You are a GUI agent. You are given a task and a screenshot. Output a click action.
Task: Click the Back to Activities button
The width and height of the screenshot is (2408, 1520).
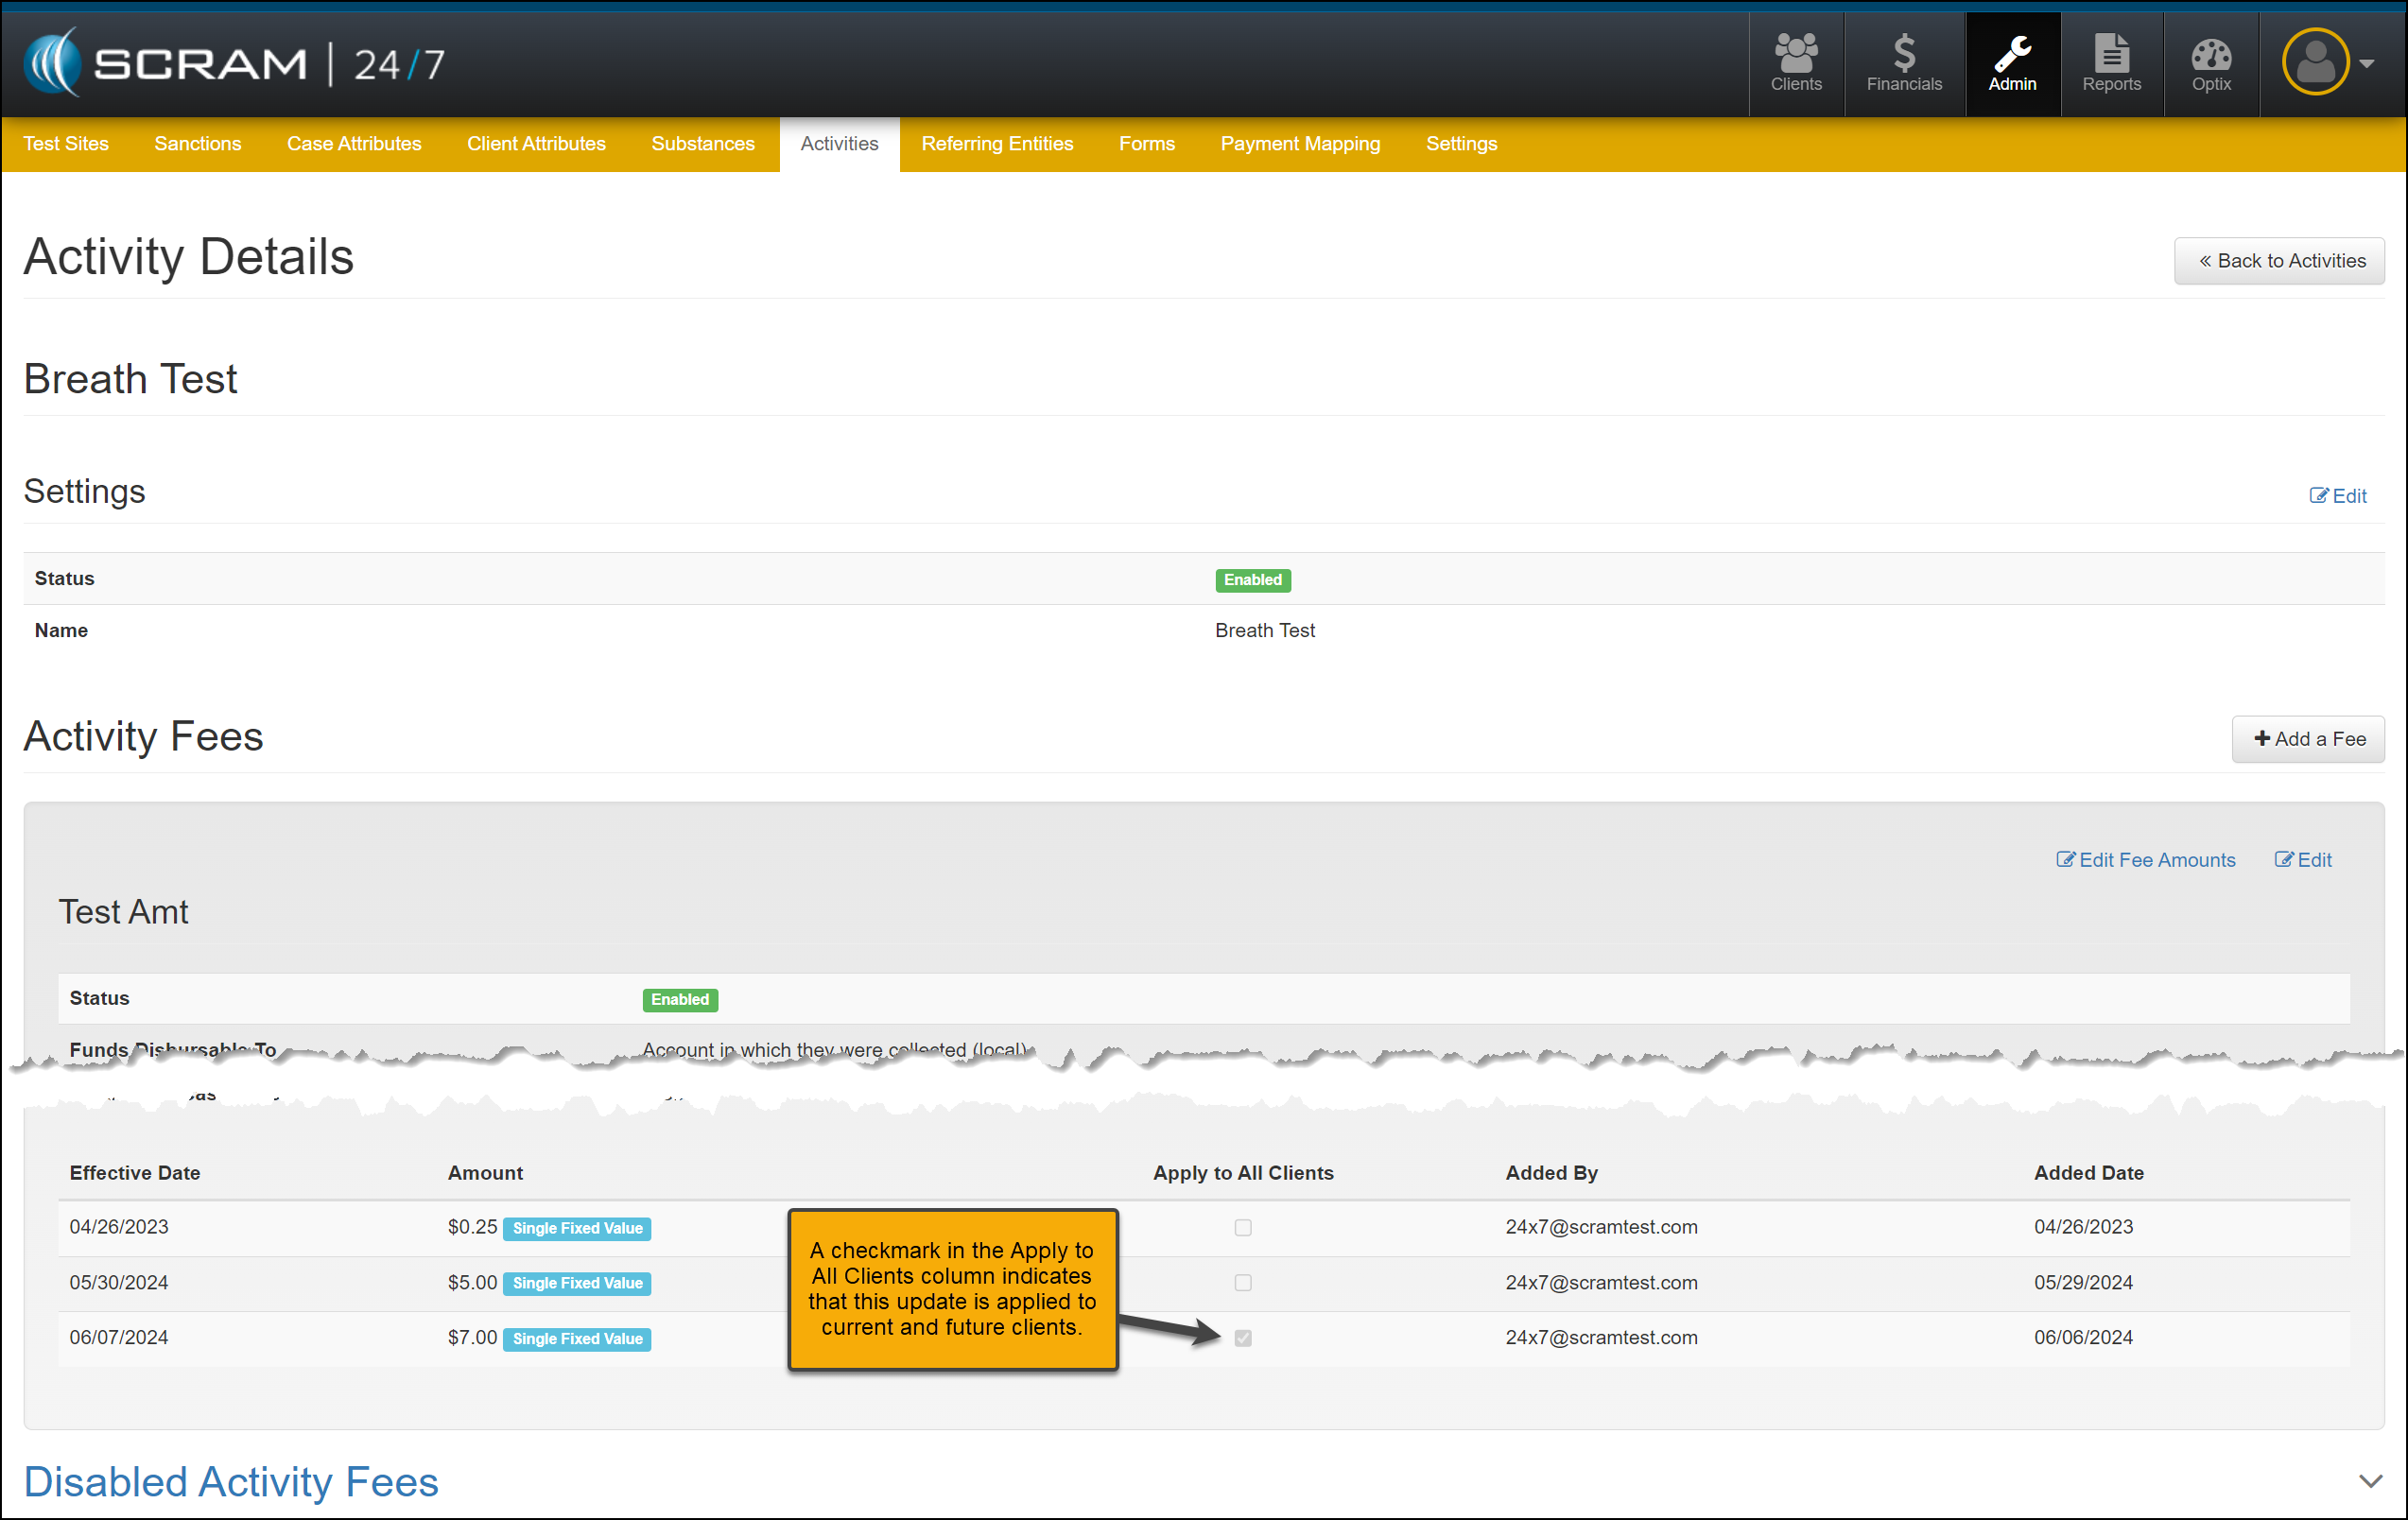point(2279,261)
